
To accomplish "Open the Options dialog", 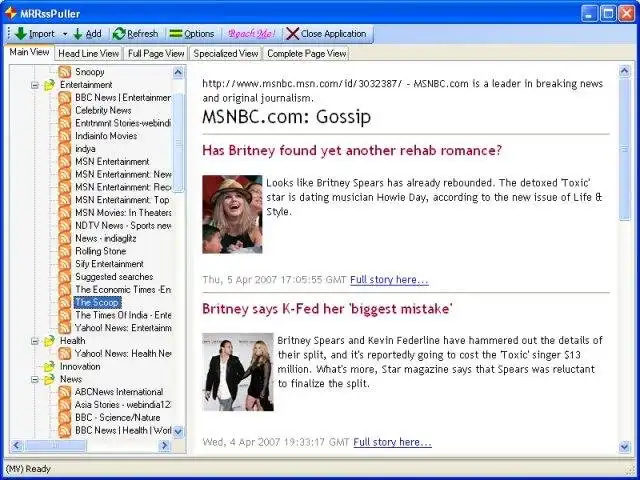I will click(x=192, y=33).
